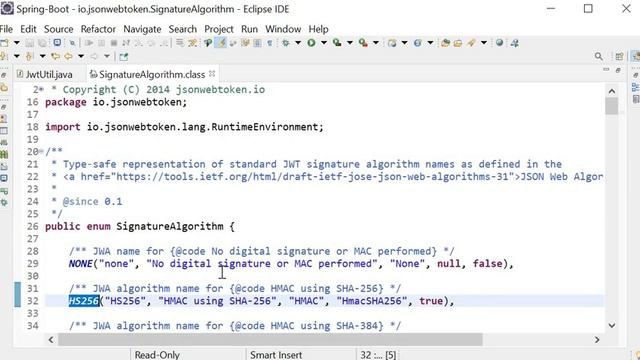Click the vertical scrollbar up arrow
This screenshot has width=640, height=360.
611,91
